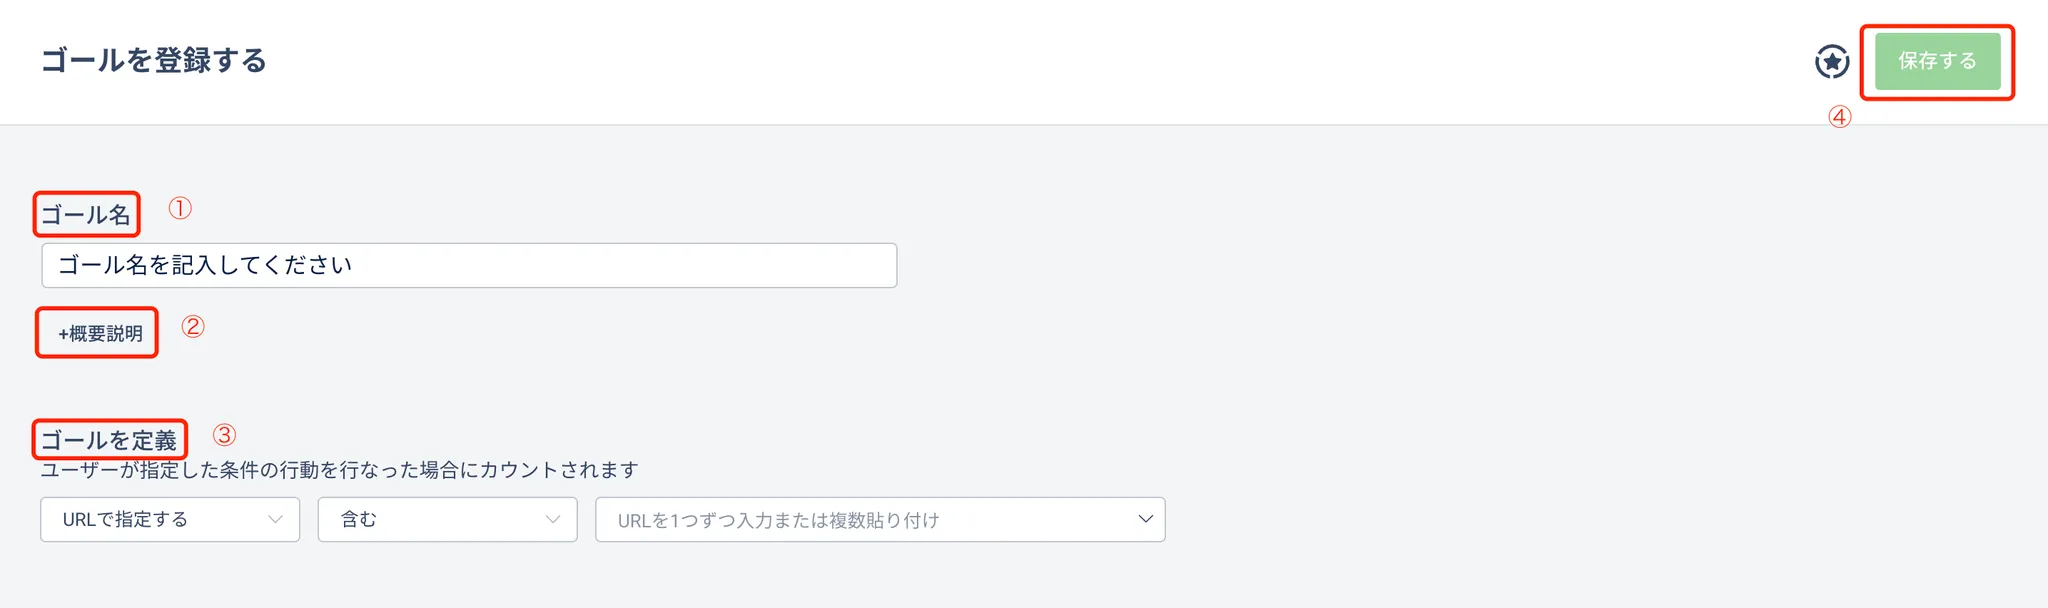The image size is (2048, 608).
Task: Click the ゴールを登録する page title
Action: click(x=154, y=61)
